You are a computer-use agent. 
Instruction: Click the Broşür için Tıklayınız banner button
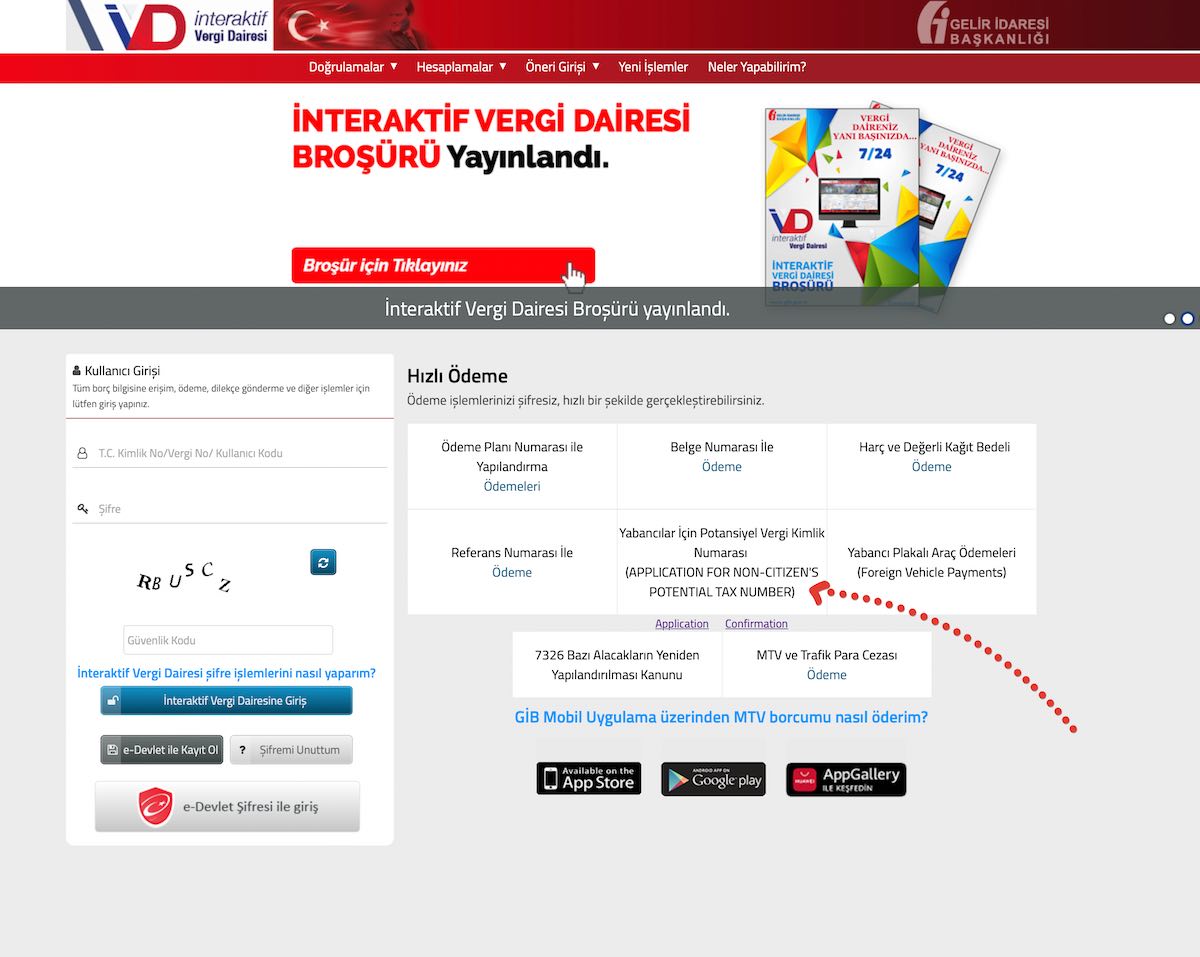[x=443, y=266]
